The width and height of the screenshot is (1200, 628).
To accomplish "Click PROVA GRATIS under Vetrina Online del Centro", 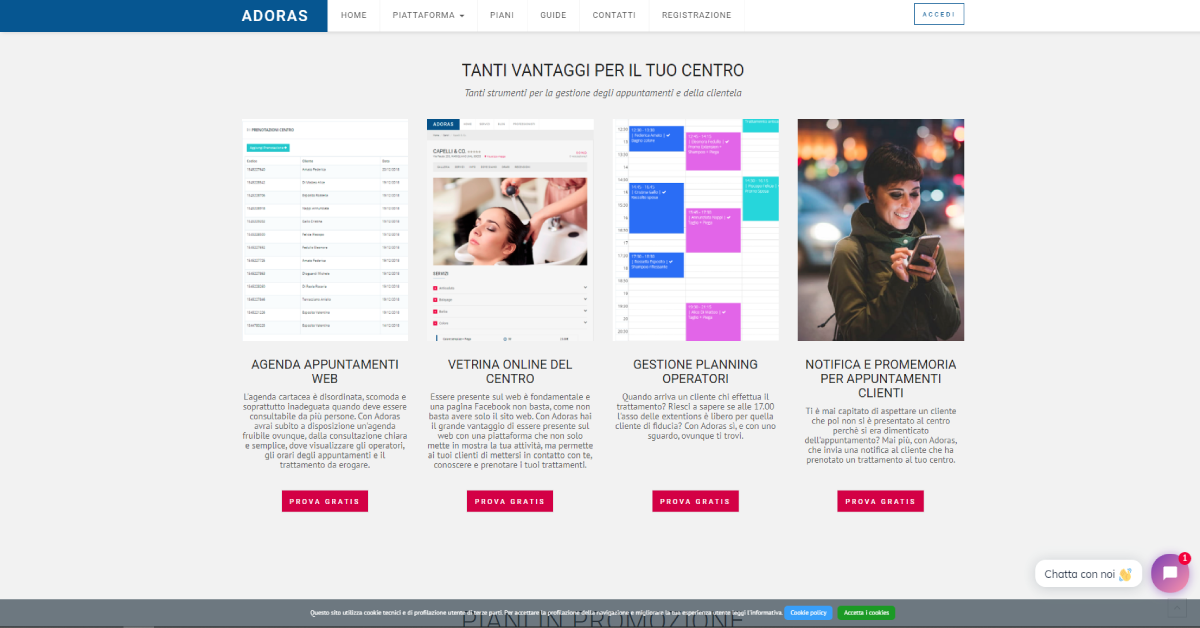I will (x=510, y=501).
